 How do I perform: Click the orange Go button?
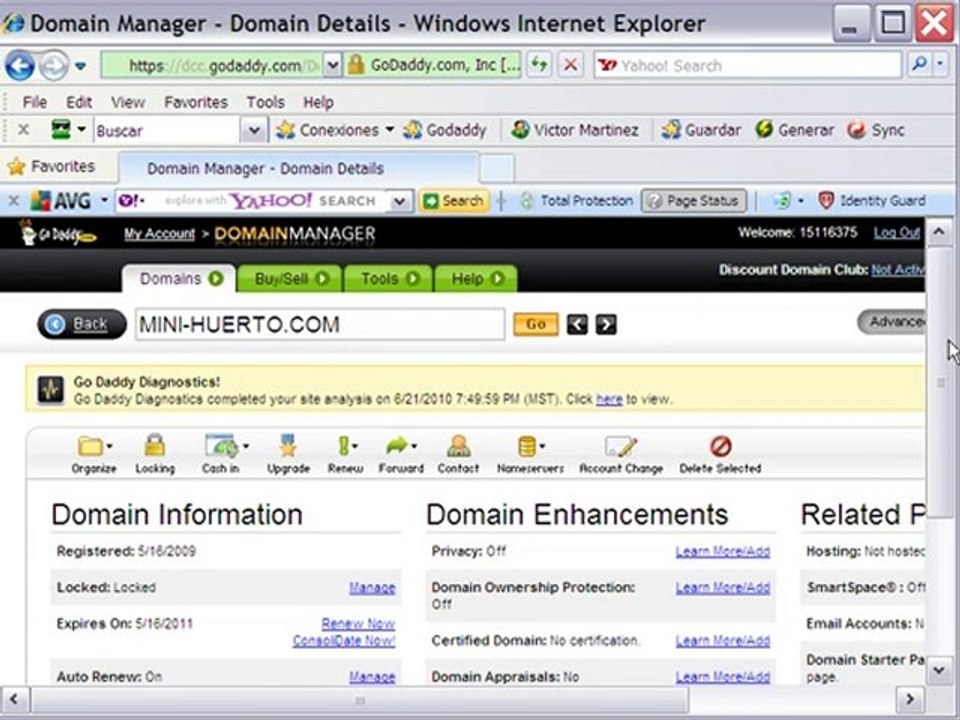[536, 324]
